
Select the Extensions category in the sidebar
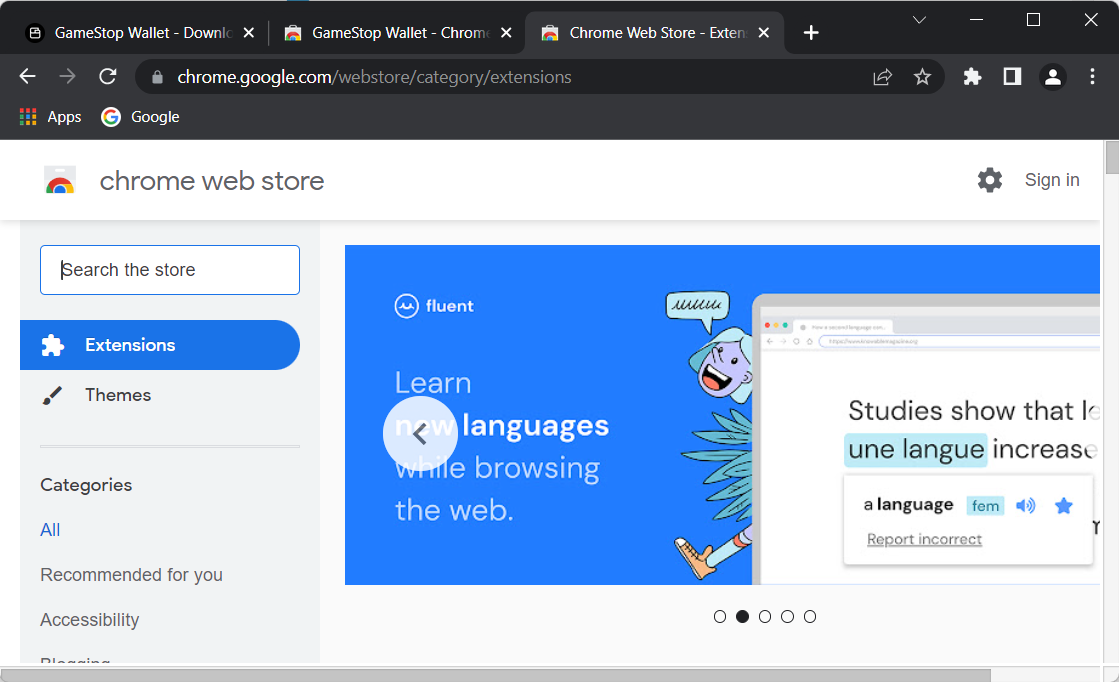[130, 344]
